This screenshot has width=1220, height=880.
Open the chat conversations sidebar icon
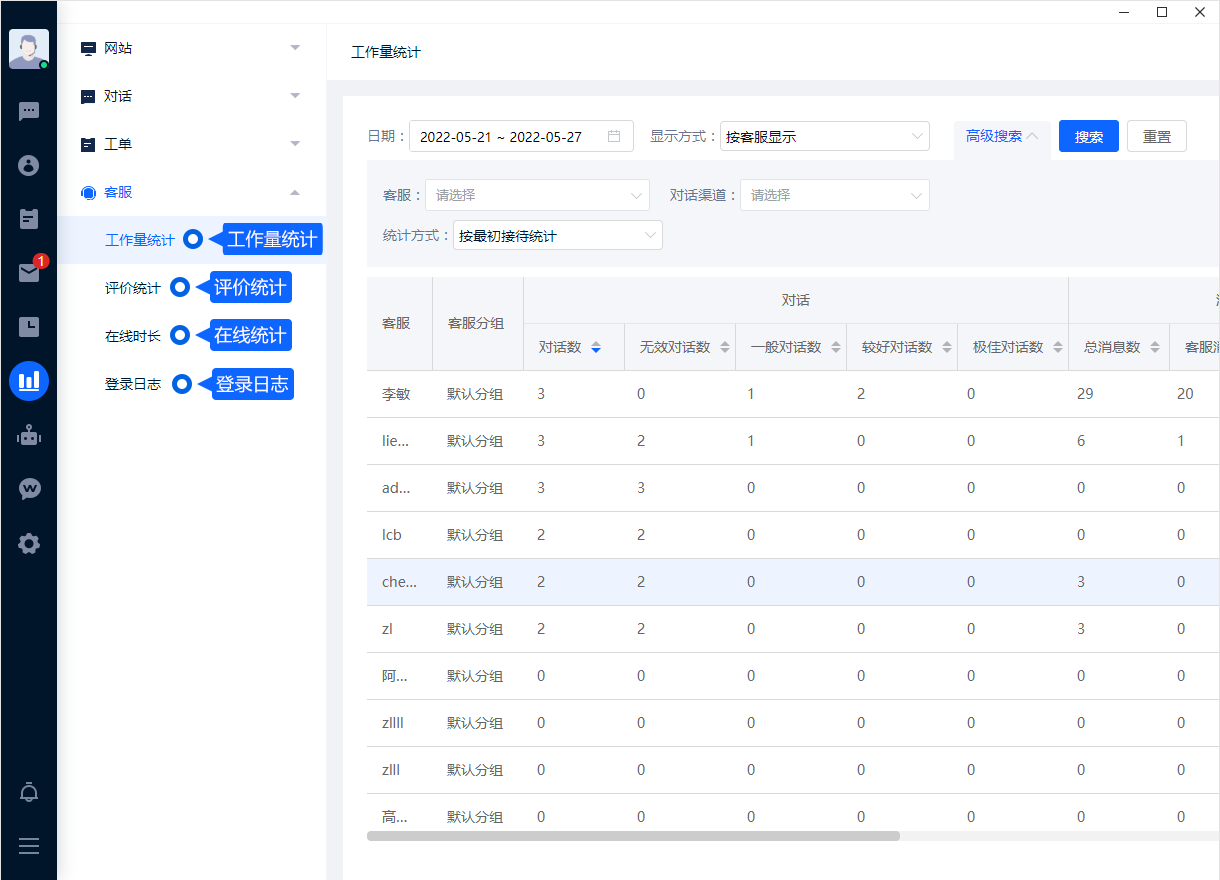point(29,111)
